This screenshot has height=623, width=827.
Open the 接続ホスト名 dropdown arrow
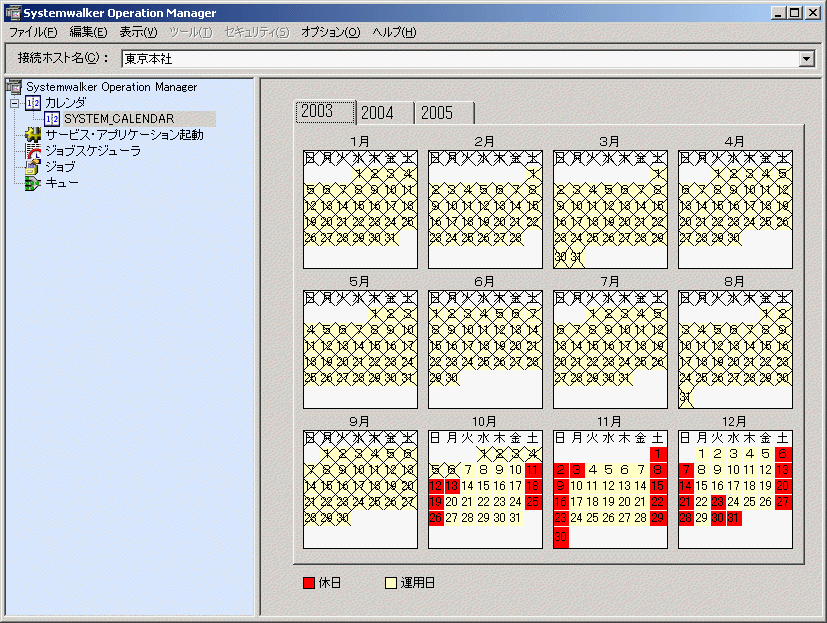(806, 59)
